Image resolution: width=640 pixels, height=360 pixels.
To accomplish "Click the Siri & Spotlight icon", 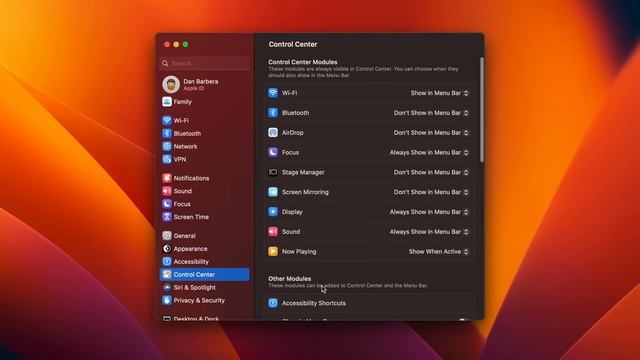I will (x=167, y=287).
